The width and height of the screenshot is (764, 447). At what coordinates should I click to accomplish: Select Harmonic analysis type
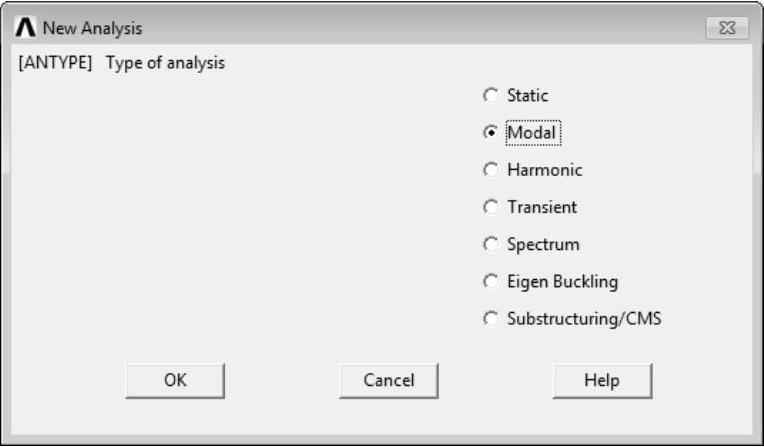click(x=490, y=170)
